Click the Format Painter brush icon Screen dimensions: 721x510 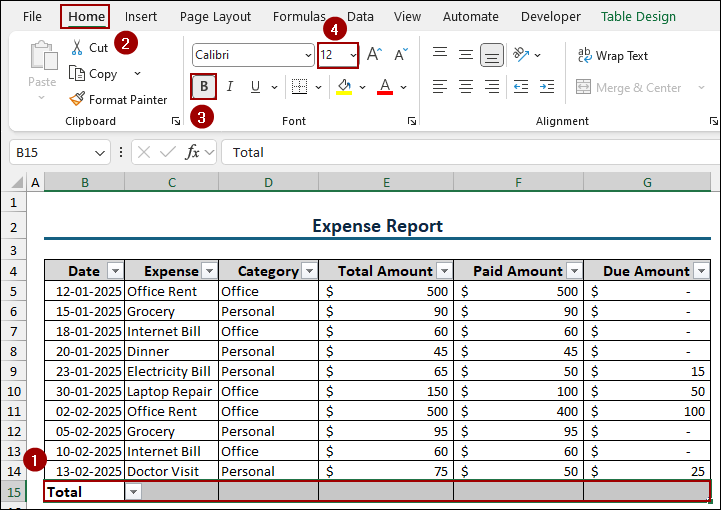tap(77, 99)
